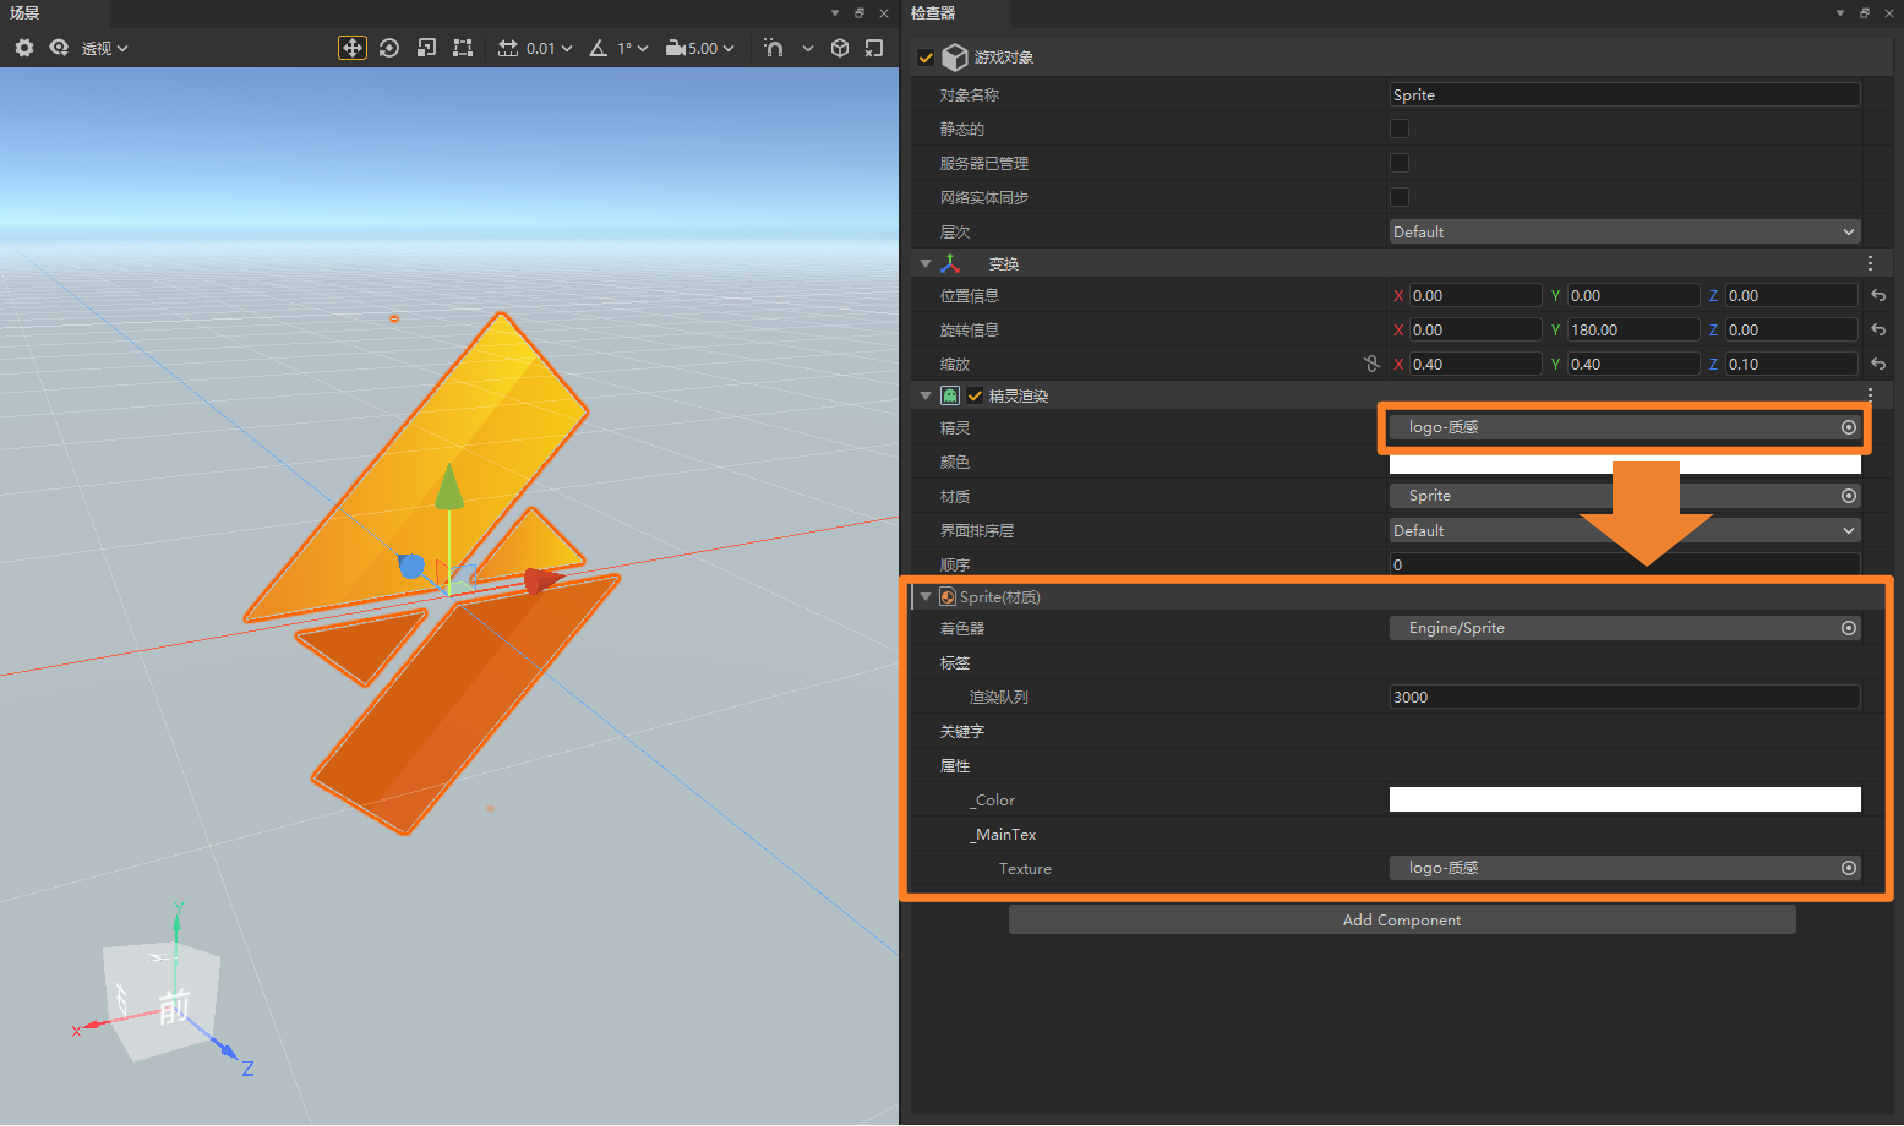Click the scene settings gear icon
The image size is (1904, 1126).
(x=23, y=47)
